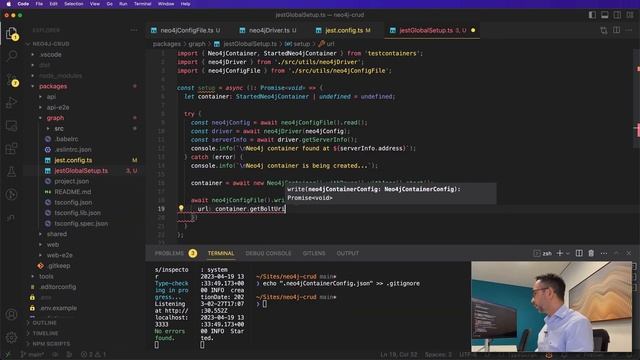Open editor More Actions menu
Image resolution: width=640 pixels, height=360 pixels.
click(629, 30)
